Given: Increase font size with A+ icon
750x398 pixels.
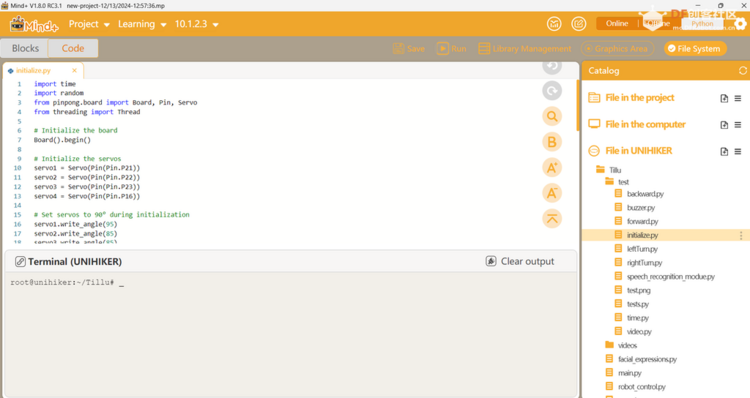Looking at the screenshot, I should (552, 168).
